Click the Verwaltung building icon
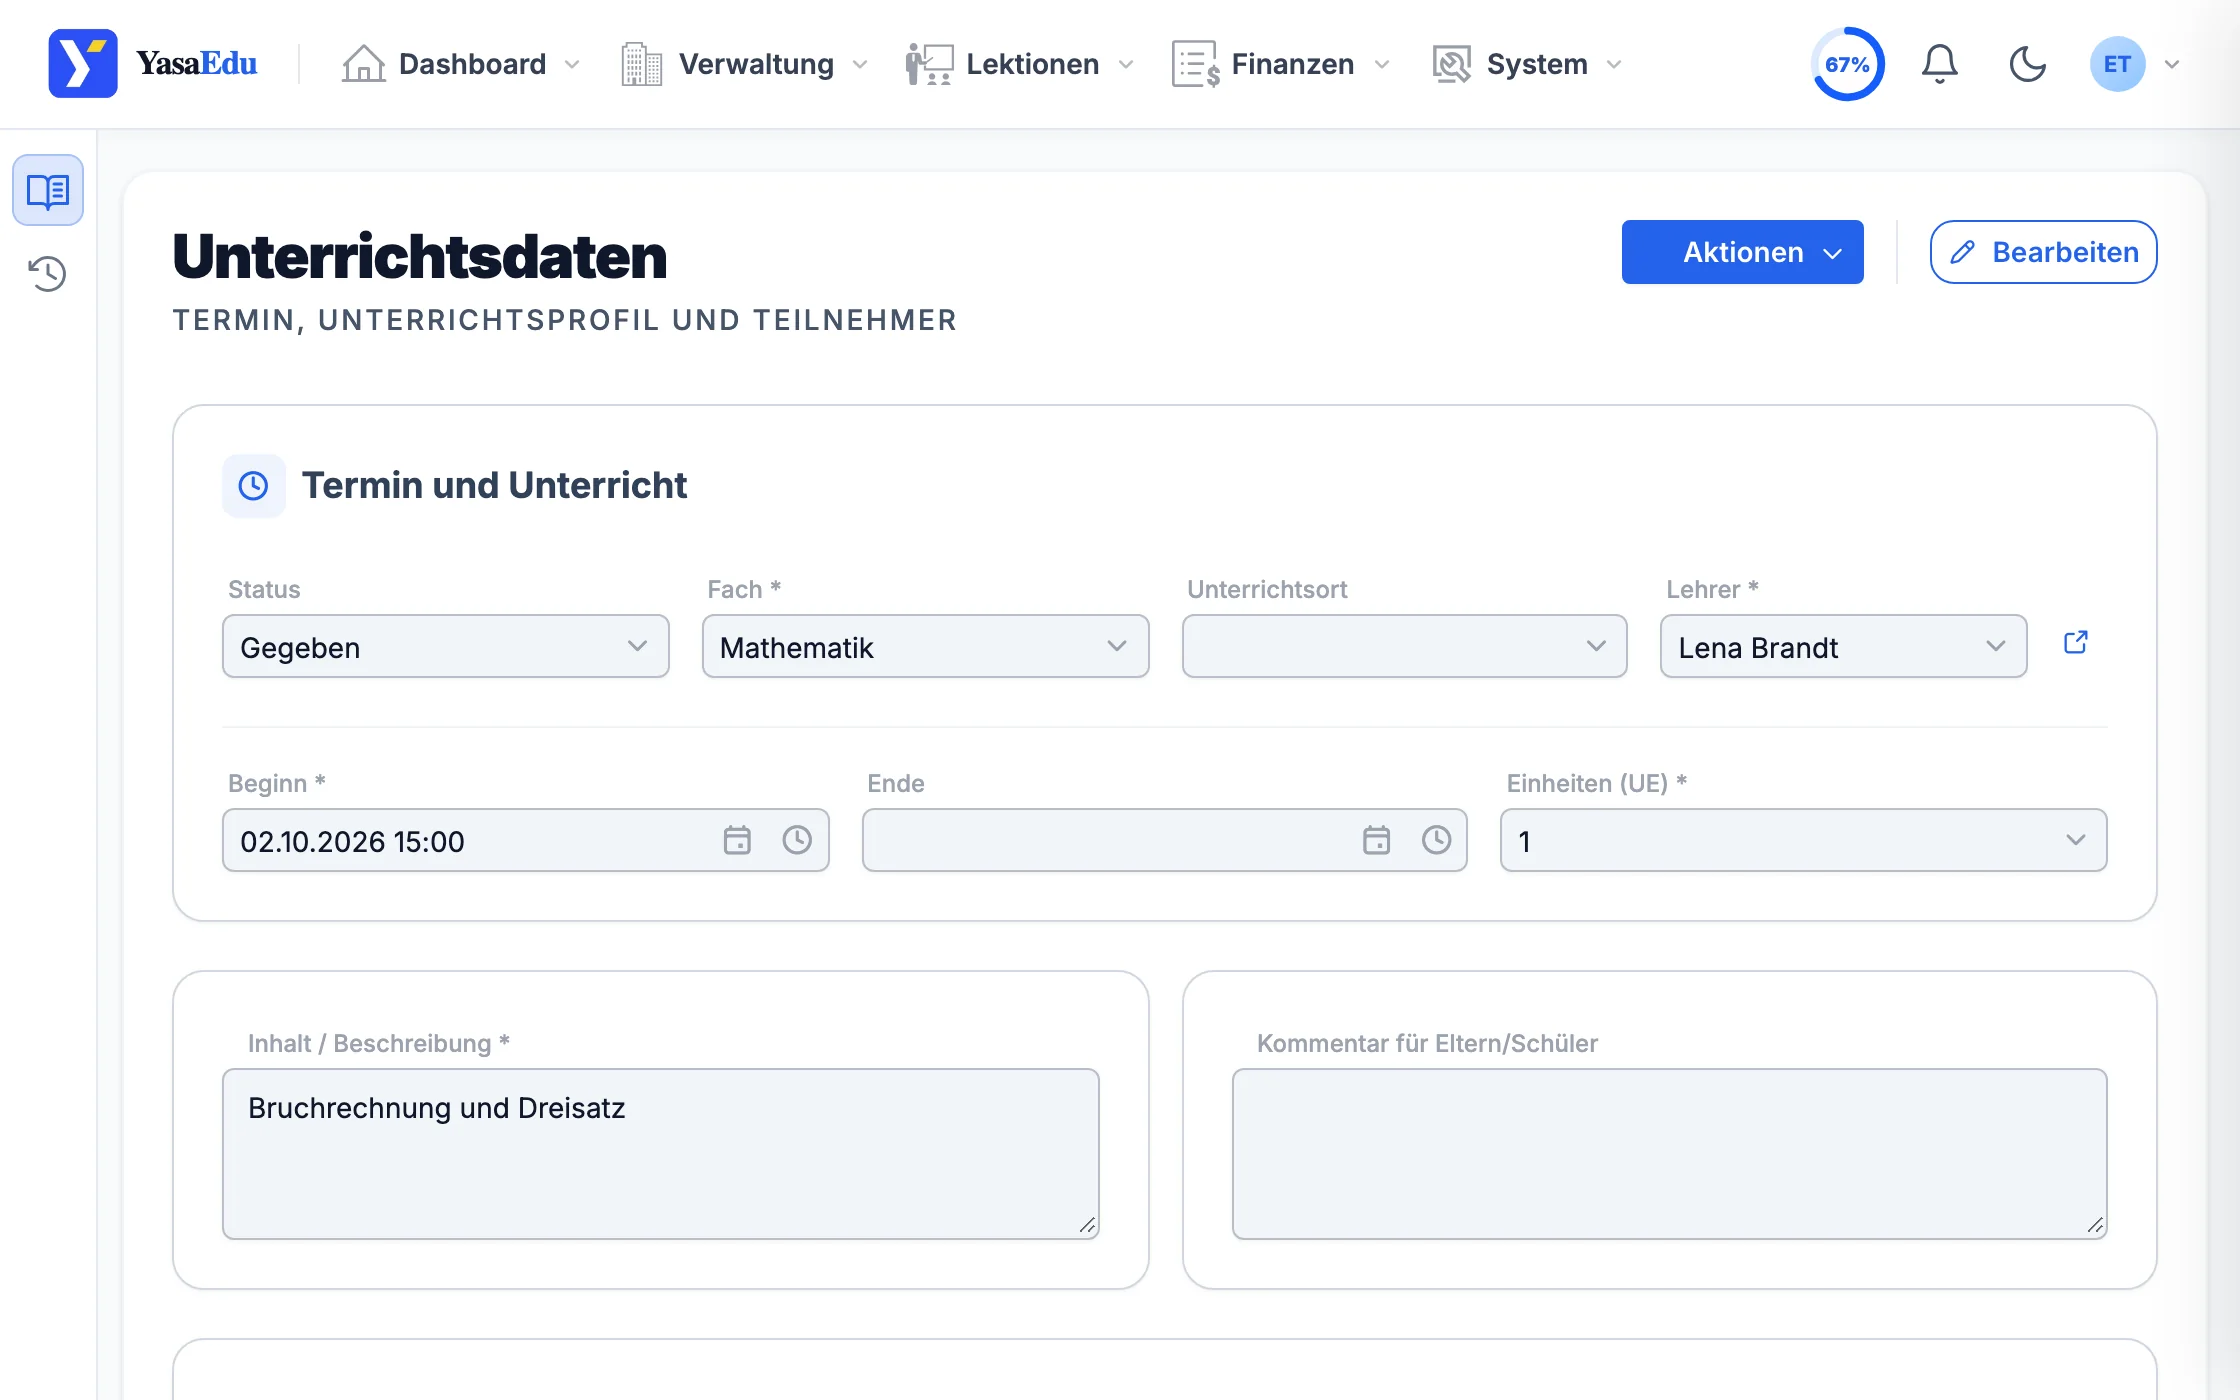Screen dimensions: 2240x1400 (x=641, y=64)
